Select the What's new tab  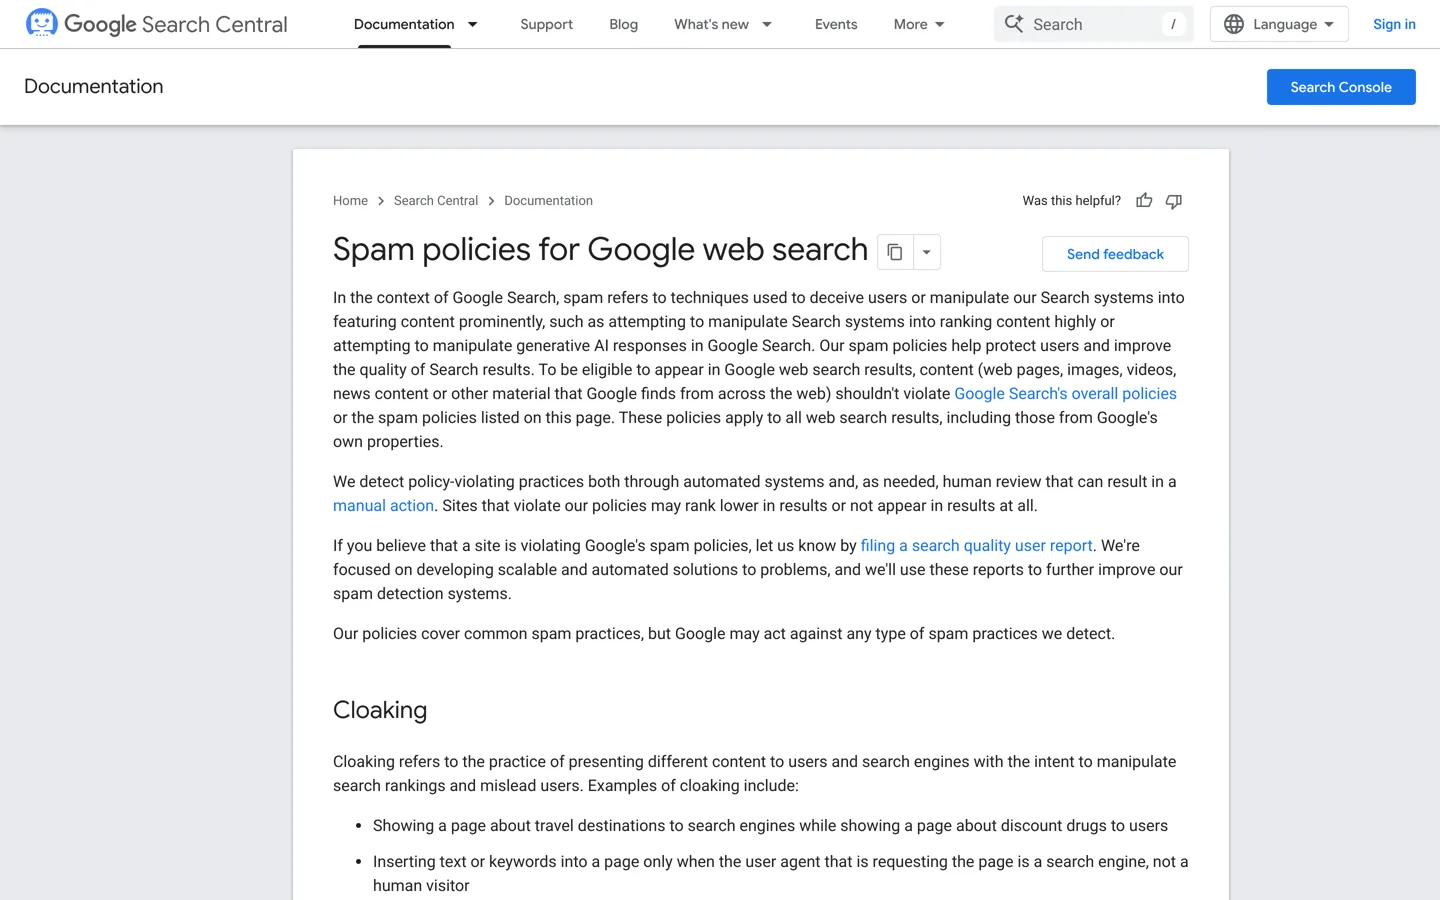(711, 24)
